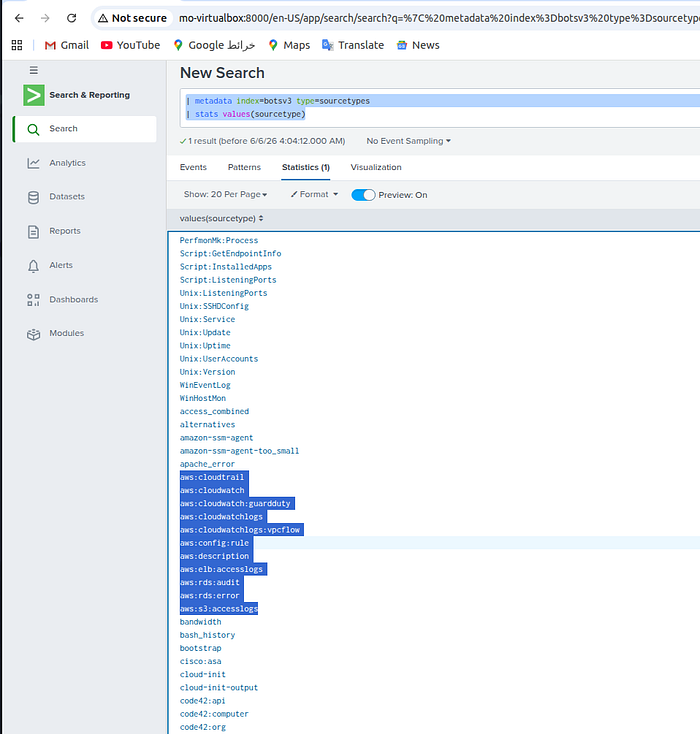Click the WinEventLog value
The image size is (700, 734).
pos(205,385)
